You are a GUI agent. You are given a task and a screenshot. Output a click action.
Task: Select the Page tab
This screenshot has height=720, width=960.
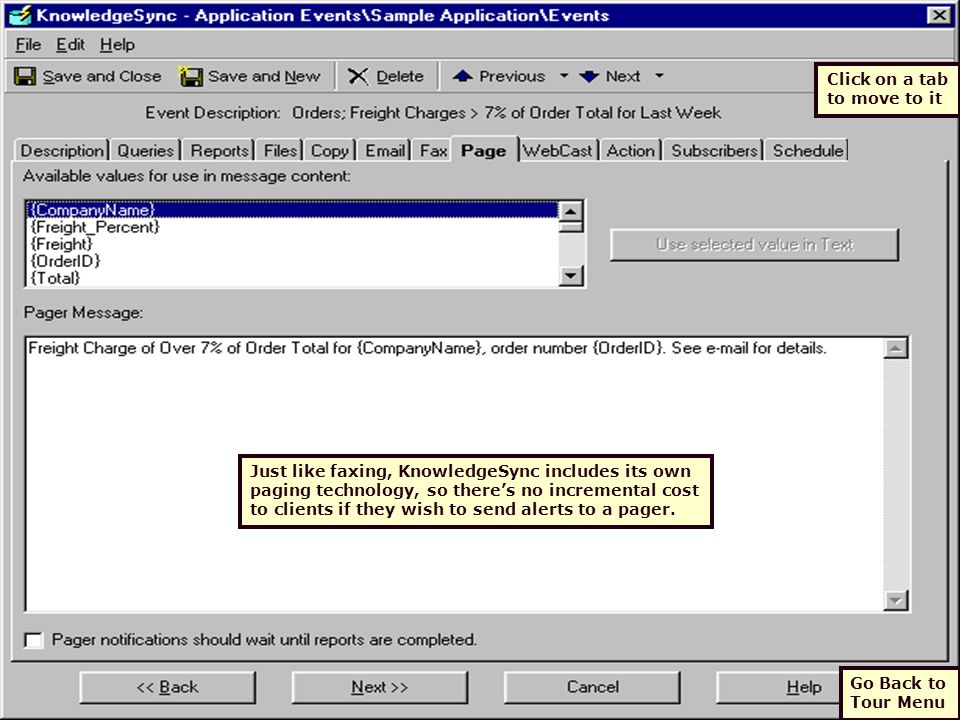pyautogui.click(x=484, y=150)
